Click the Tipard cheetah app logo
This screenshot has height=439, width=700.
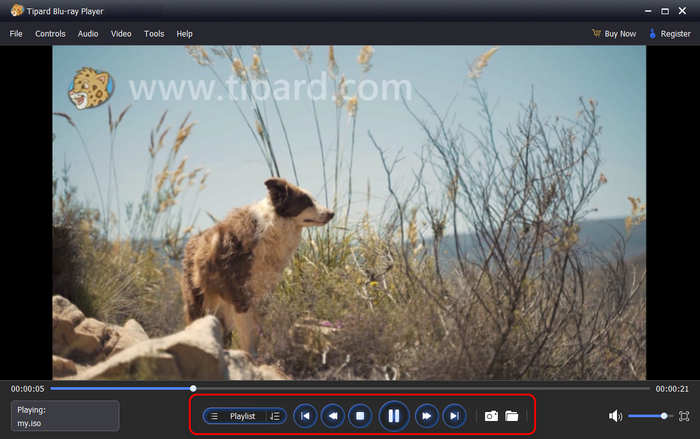pyautogui.click(x=17, y=10)
